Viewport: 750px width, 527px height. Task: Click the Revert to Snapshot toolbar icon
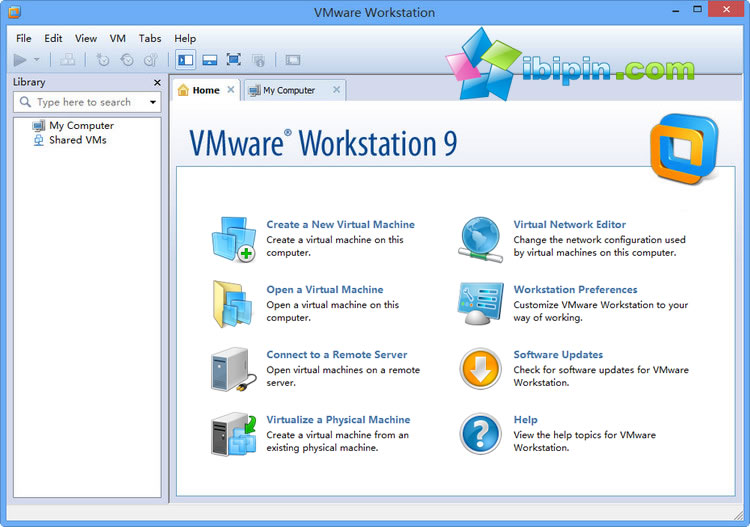(x=127, y=60)
